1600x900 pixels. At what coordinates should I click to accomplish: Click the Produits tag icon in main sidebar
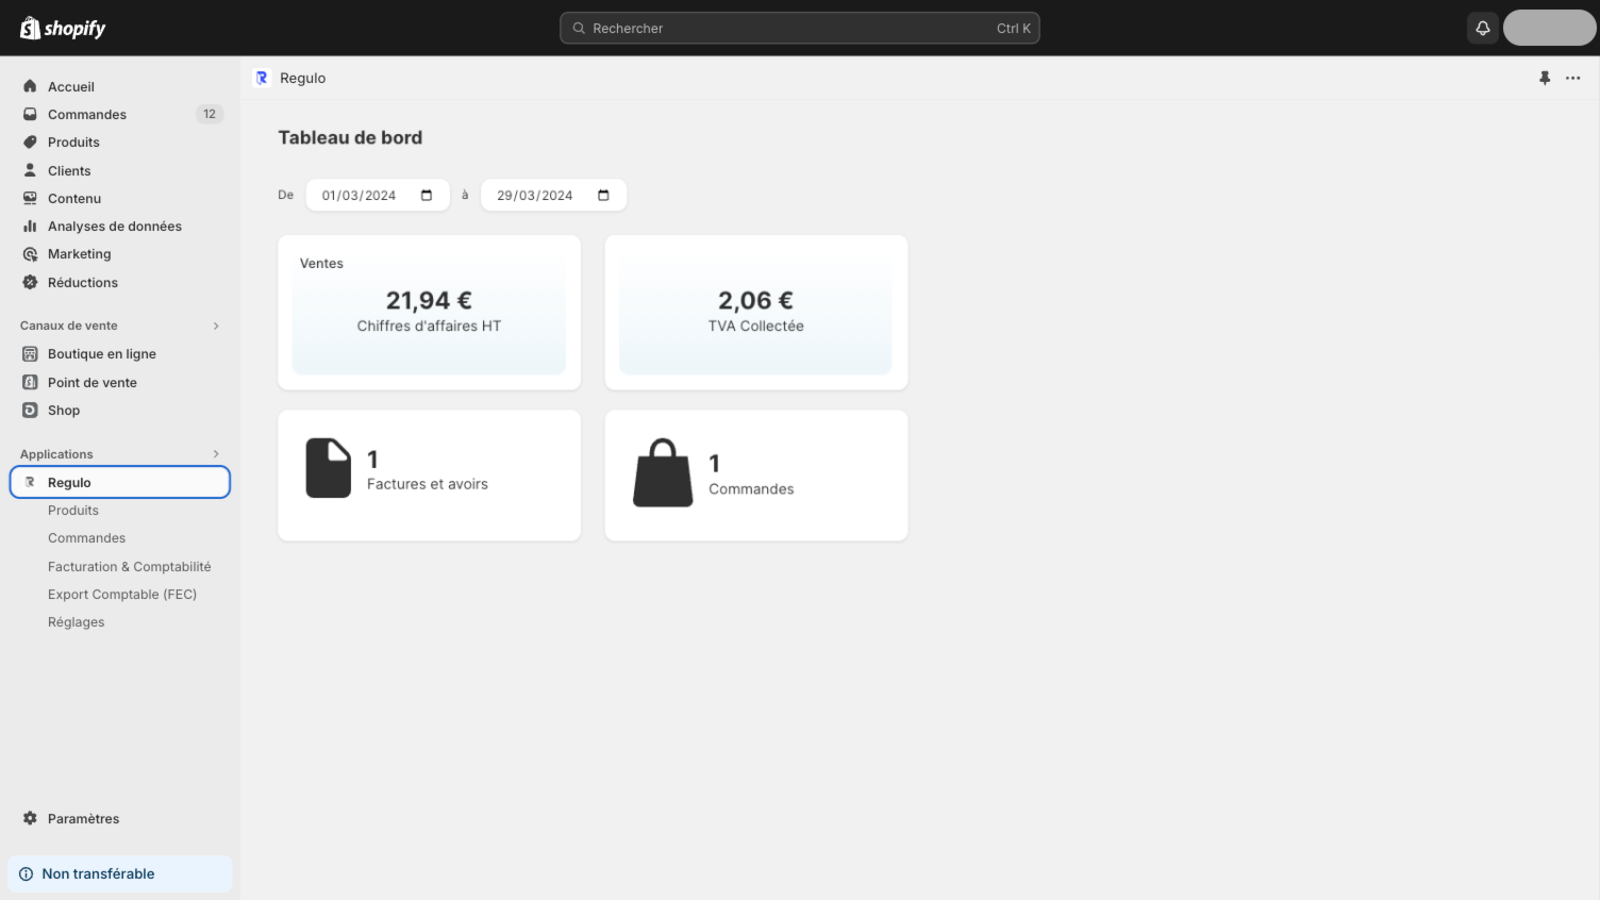coord(30,142)
